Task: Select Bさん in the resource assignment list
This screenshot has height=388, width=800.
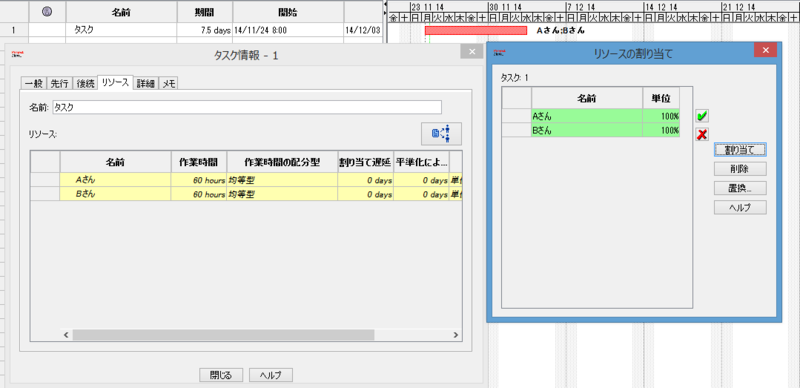Action: pyautogui.click(x=587, y=130)
